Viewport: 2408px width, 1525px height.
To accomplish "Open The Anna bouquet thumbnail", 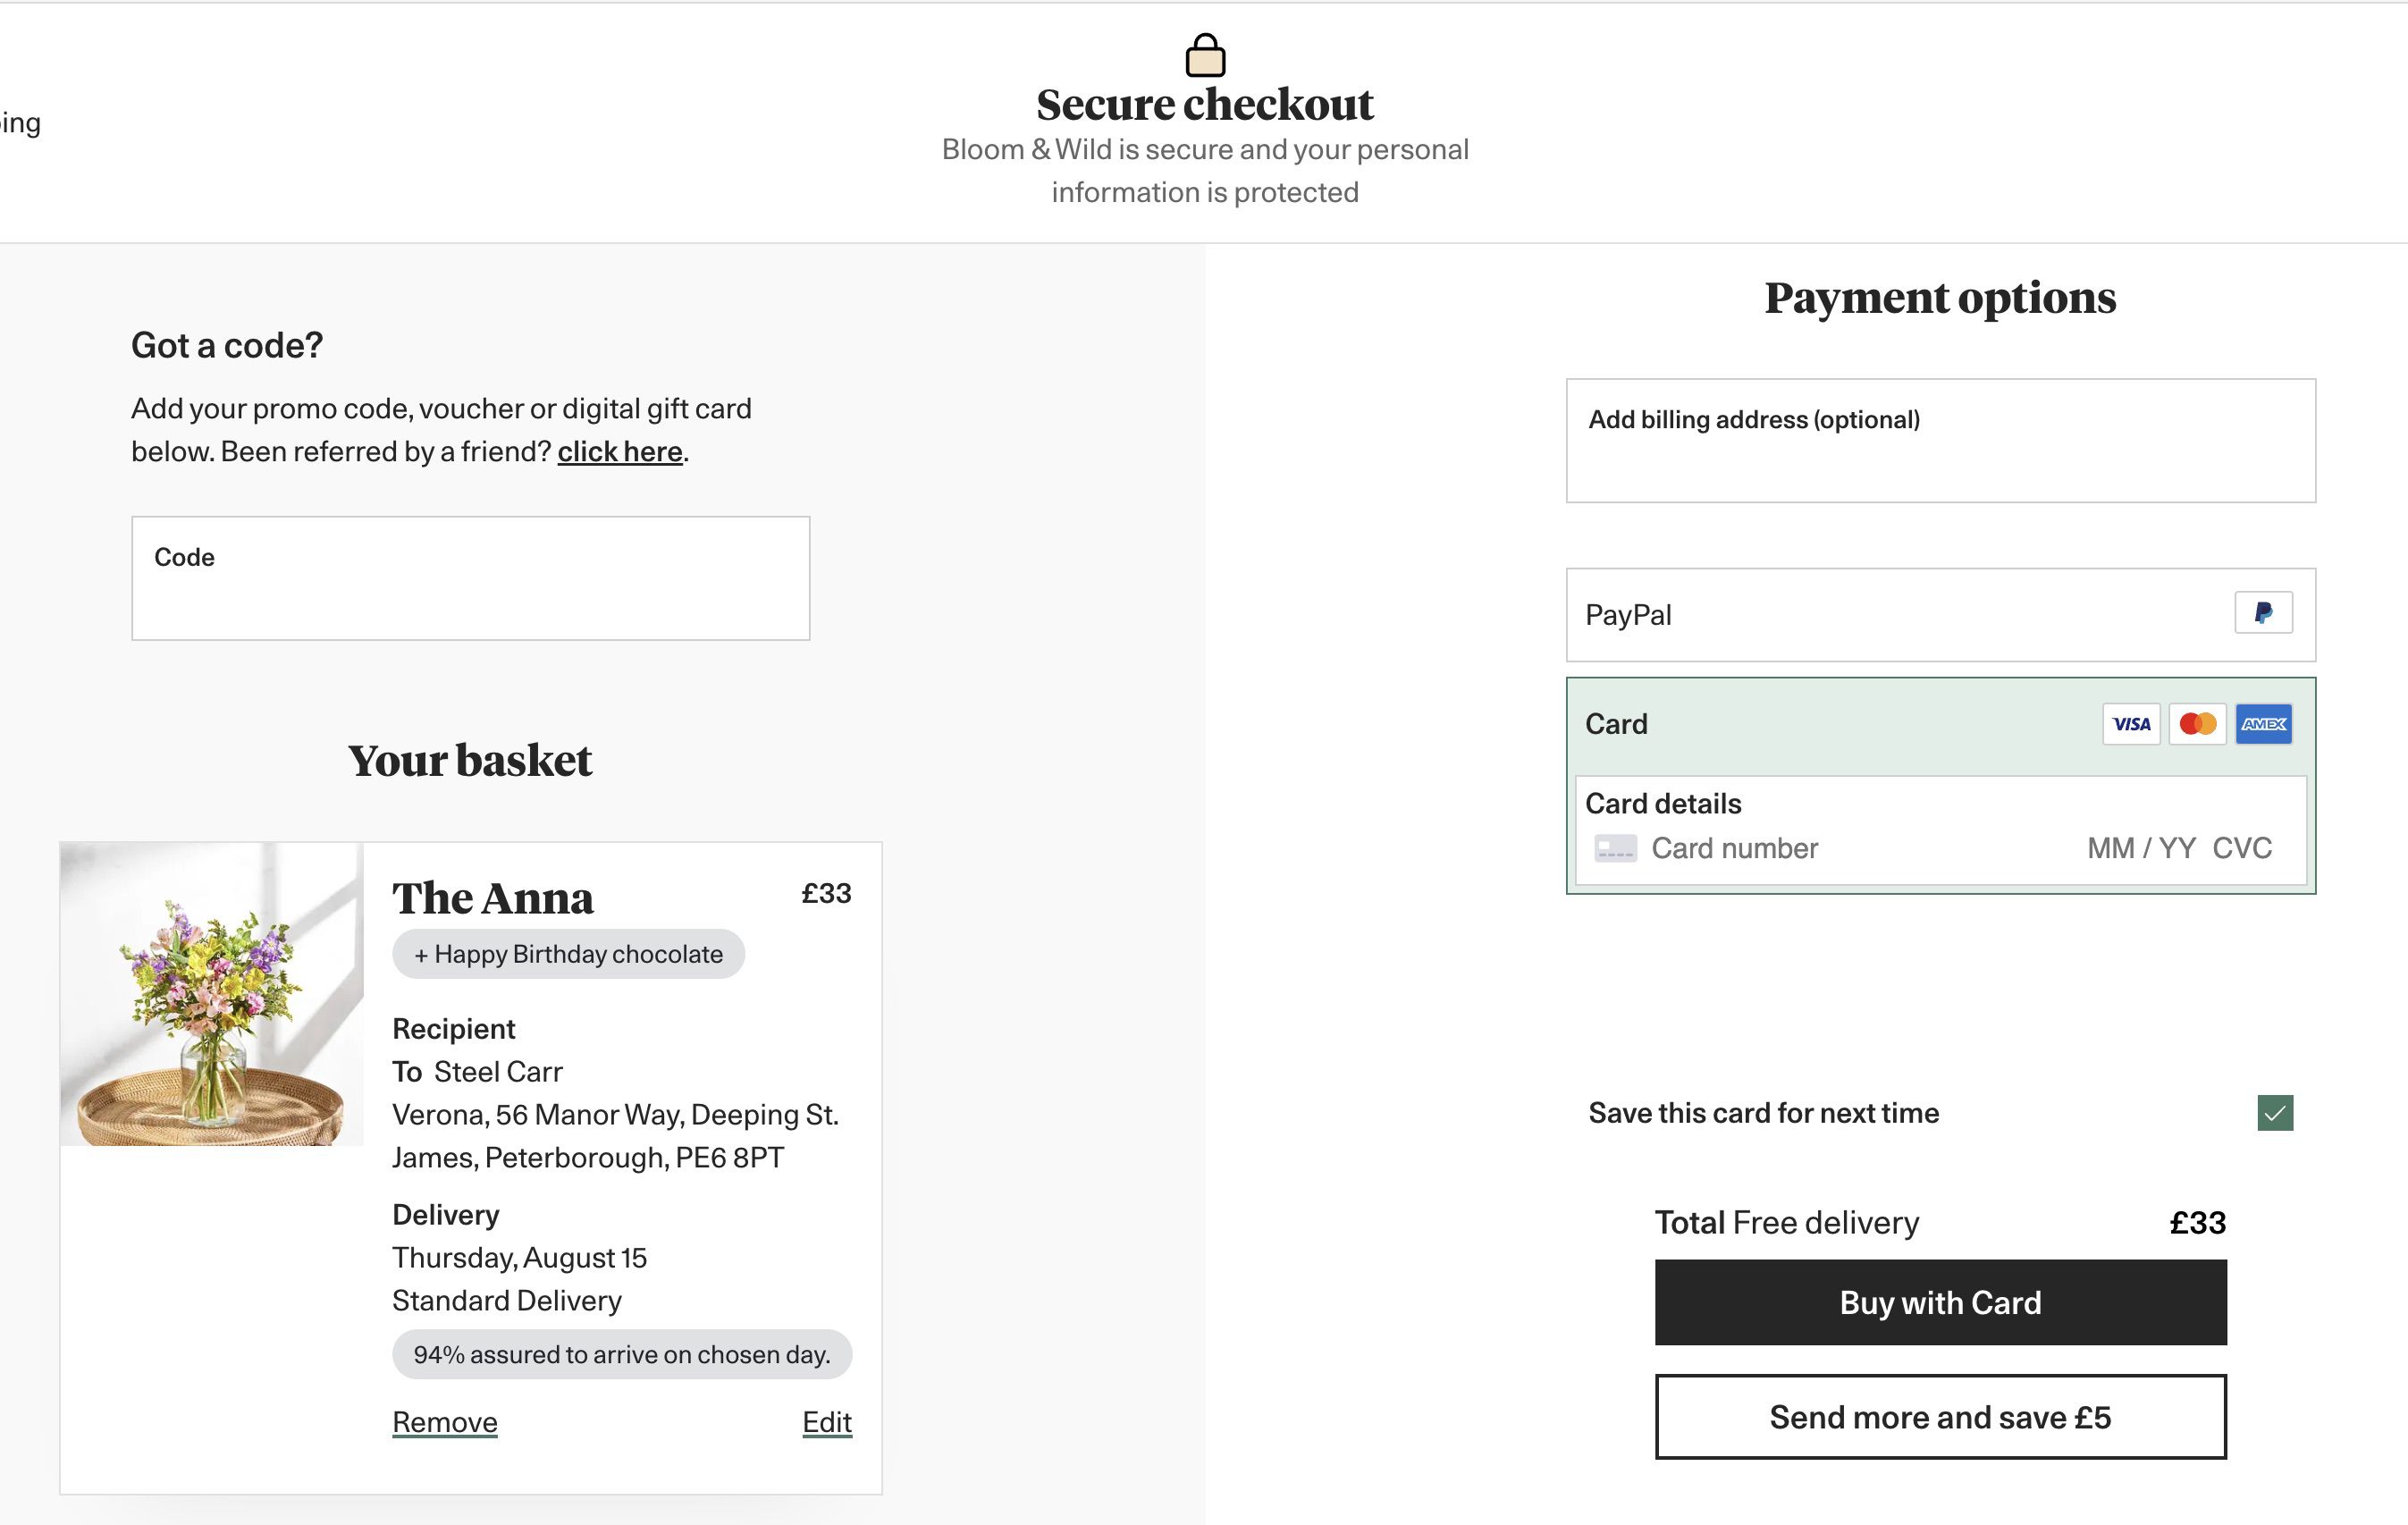I will coord(212,994).
